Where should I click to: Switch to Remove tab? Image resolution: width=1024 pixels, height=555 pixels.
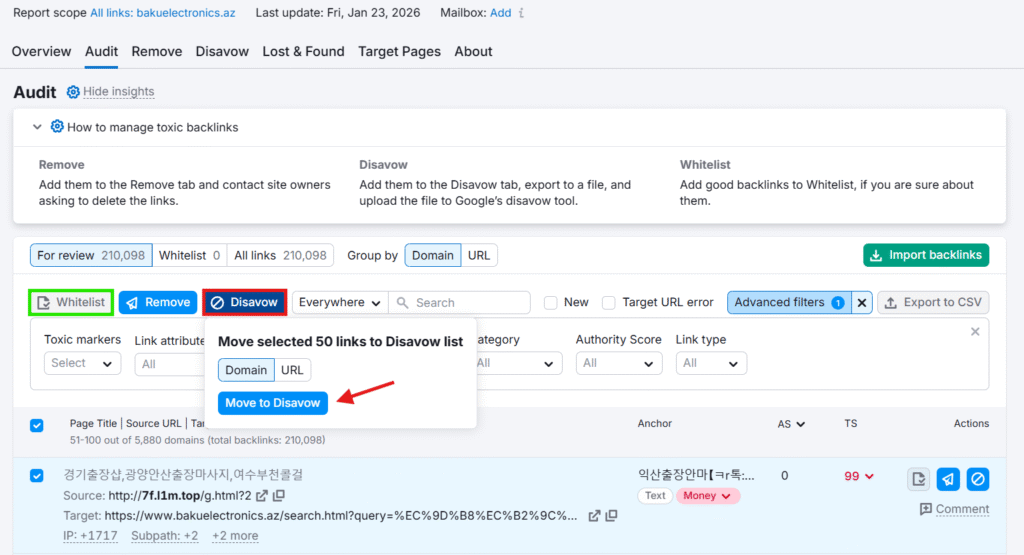point(157,52)
